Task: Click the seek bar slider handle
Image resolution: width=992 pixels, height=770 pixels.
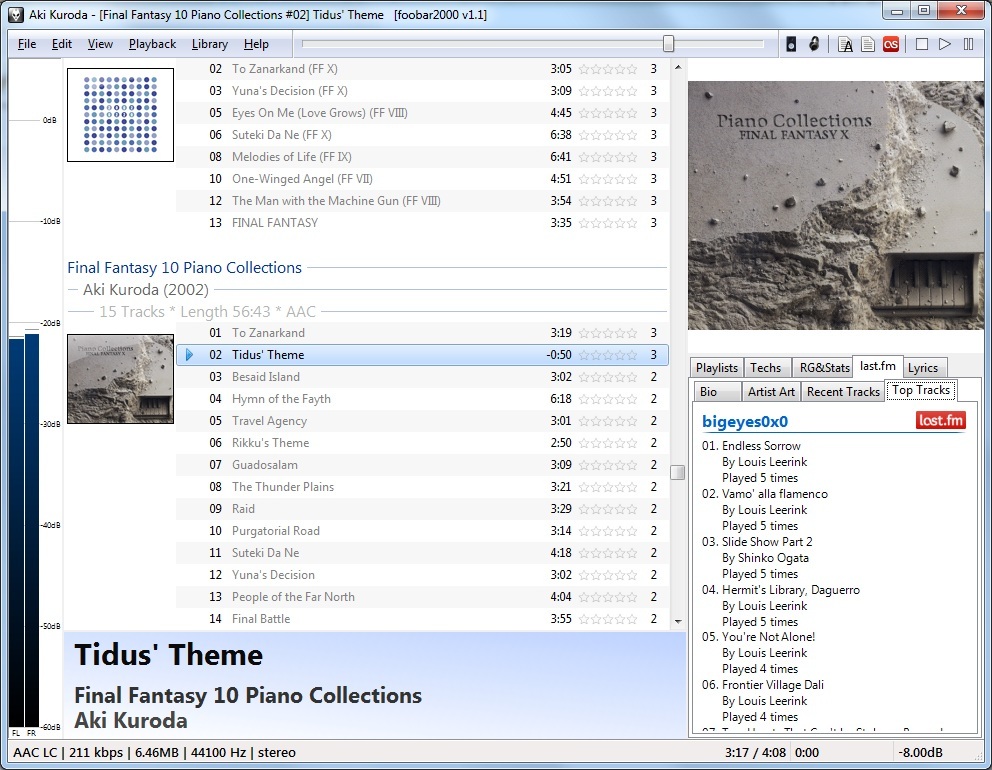Action: [x=668, y=44]
